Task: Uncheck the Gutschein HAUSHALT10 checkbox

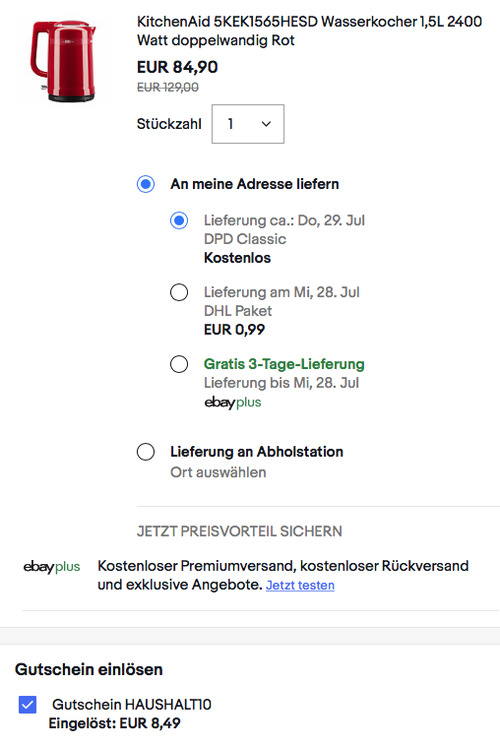Action: (x=28, y=704)
